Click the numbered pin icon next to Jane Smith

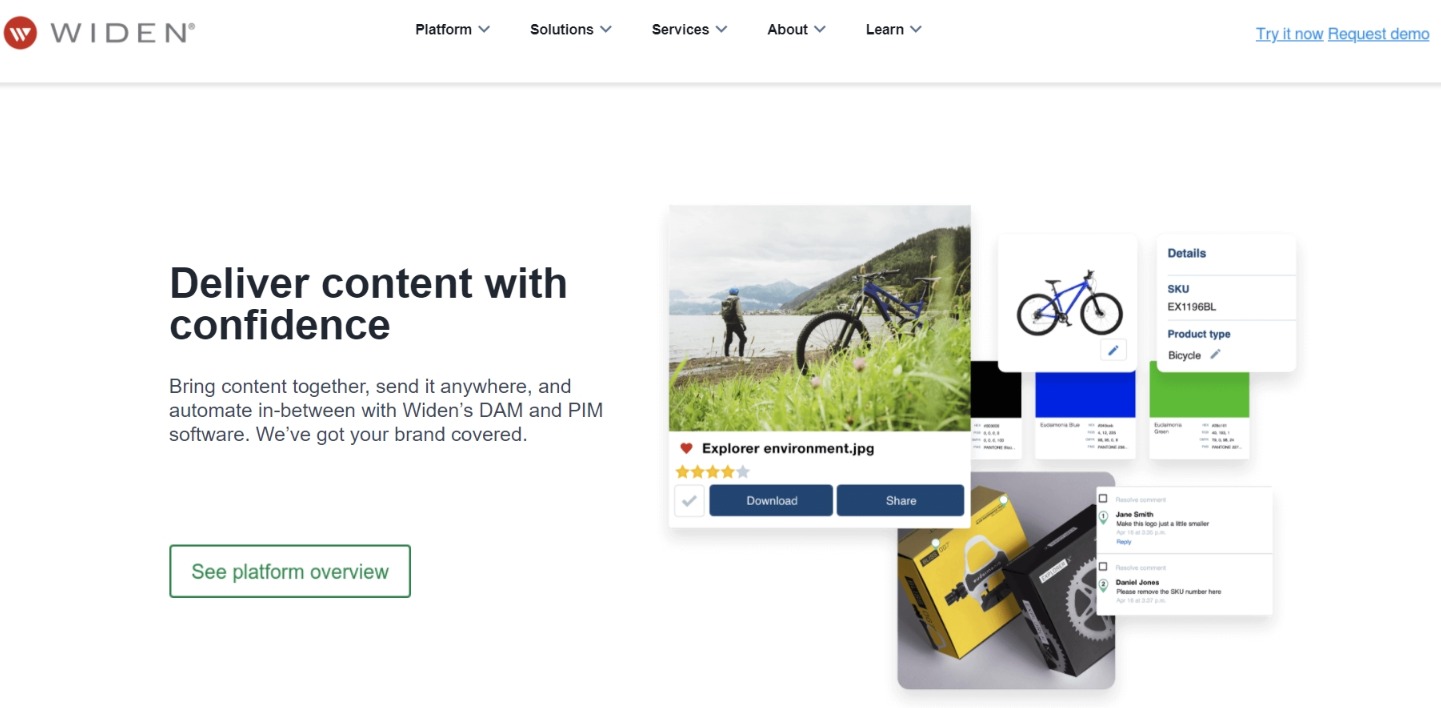pyautogui.click(x=1103, y=518)
